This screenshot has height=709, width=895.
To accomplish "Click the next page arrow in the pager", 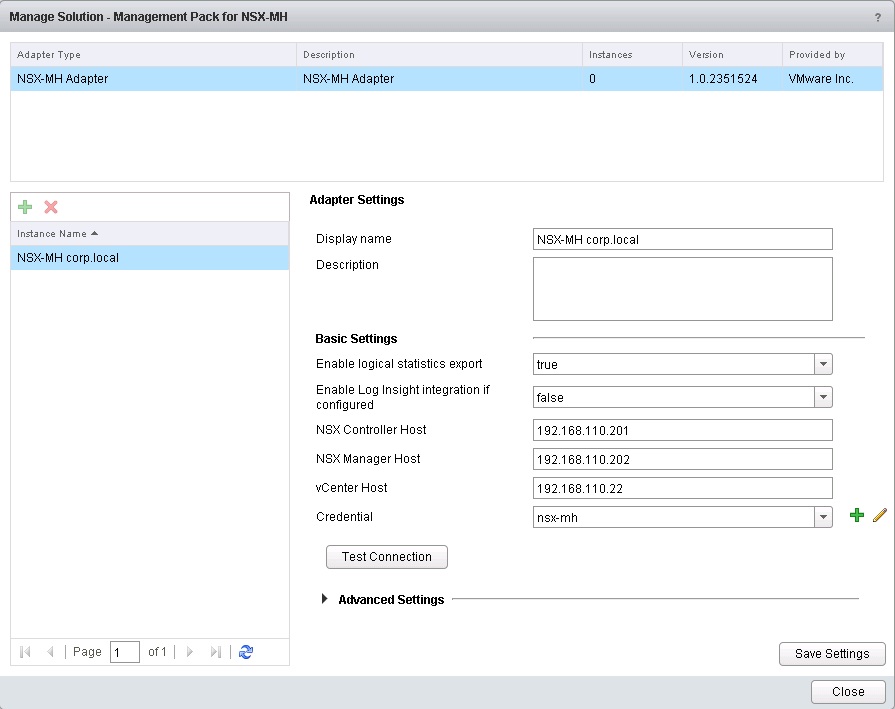I will click(x=190, y=652).
